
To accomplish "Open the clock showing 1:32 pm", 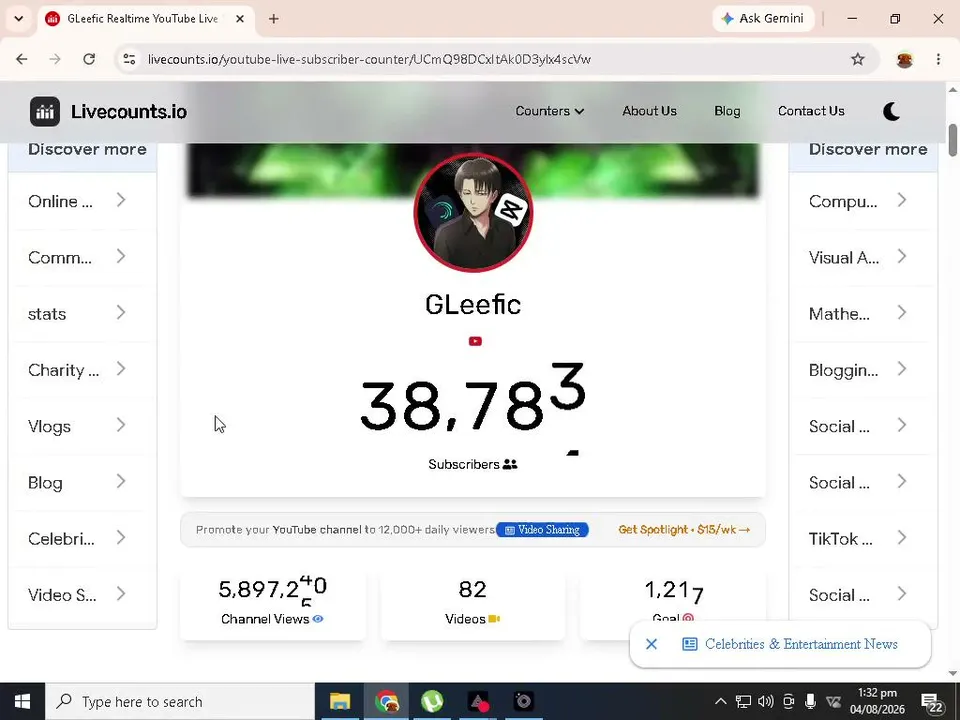I will 877,702.
